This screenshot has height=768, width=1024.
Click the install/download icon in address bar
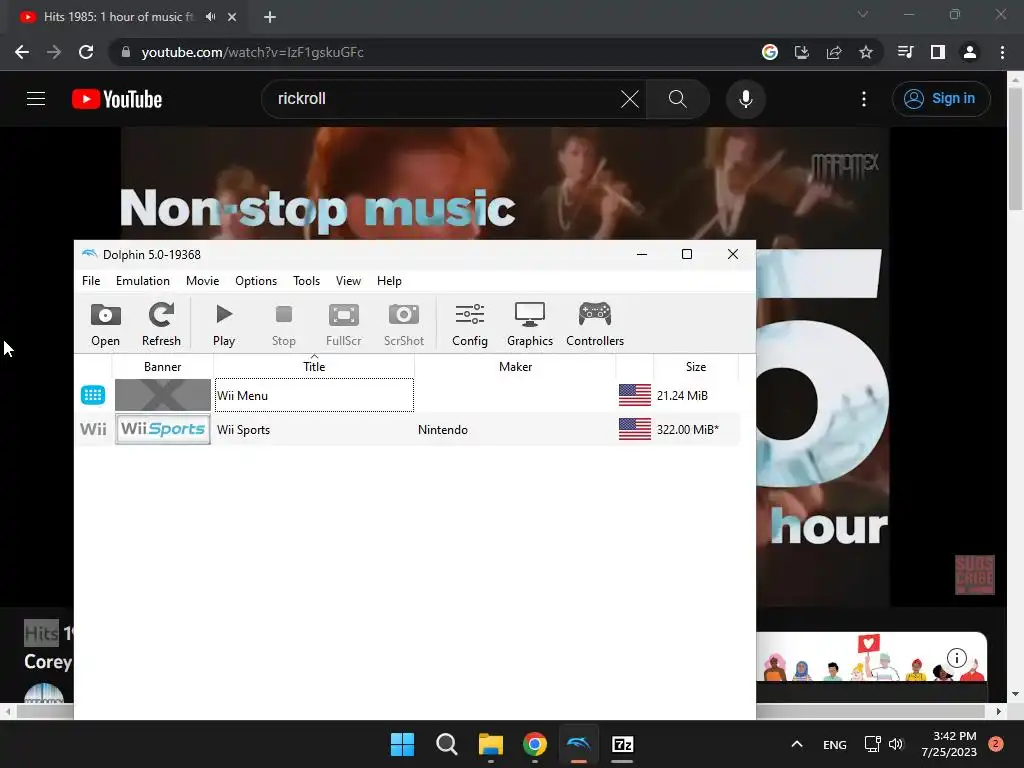coord(802,52)
